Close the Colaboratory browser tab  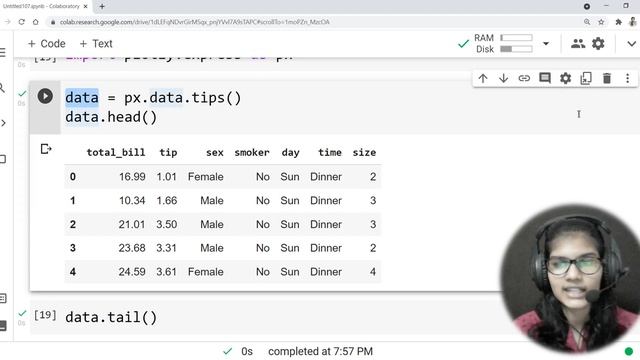(85, 7)
